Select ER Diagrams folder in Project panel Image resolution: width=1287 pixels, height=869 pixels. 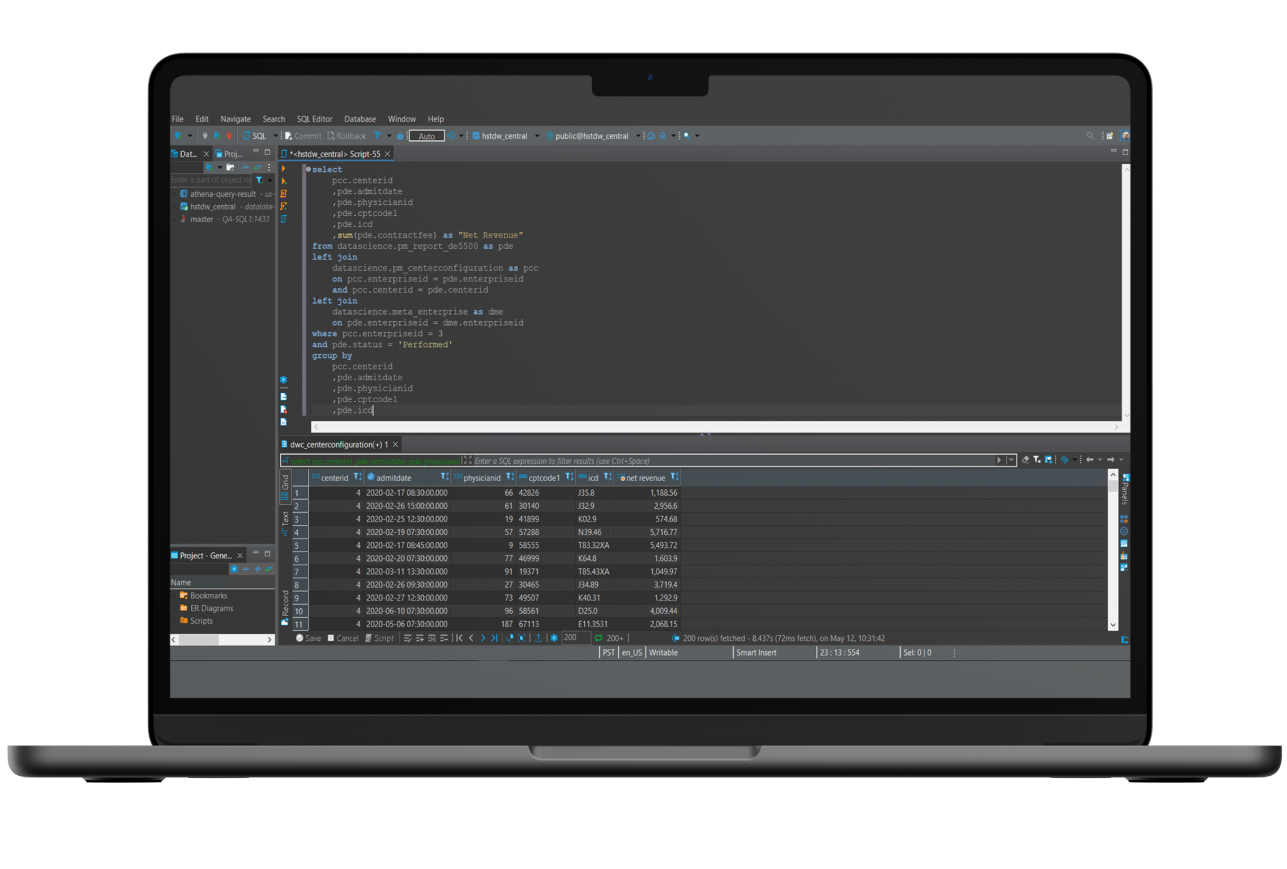[205, 607]
